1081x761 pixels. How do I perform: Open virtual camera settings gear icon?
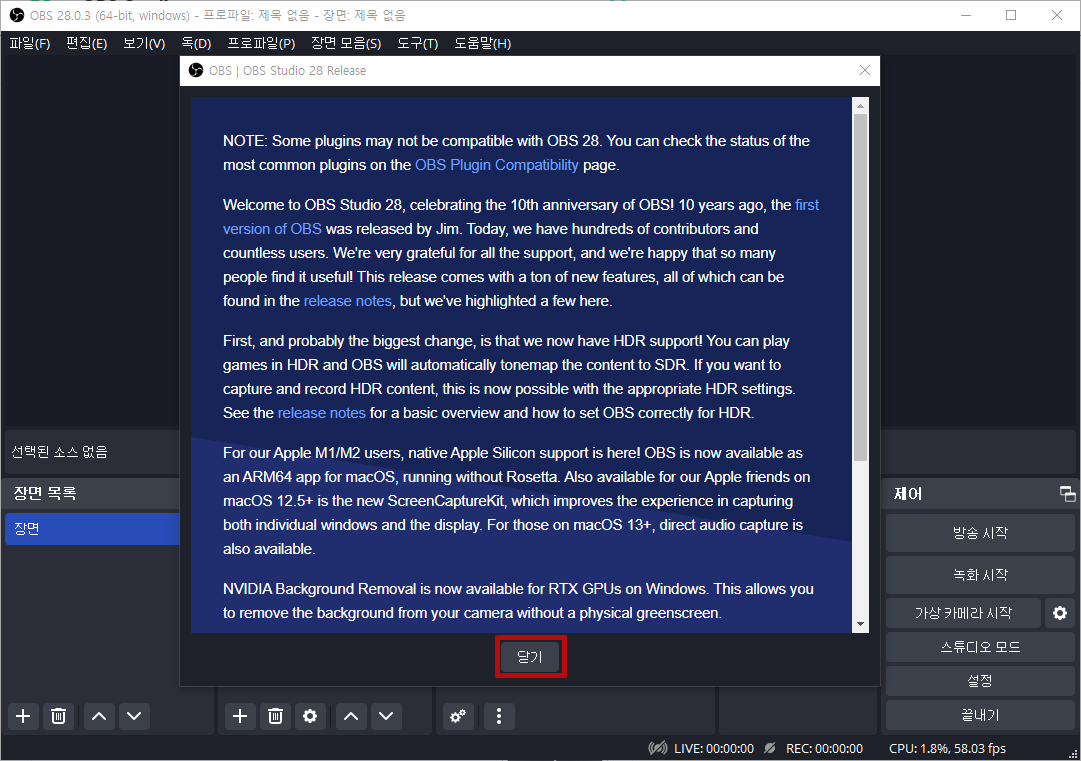(1060, 613)
